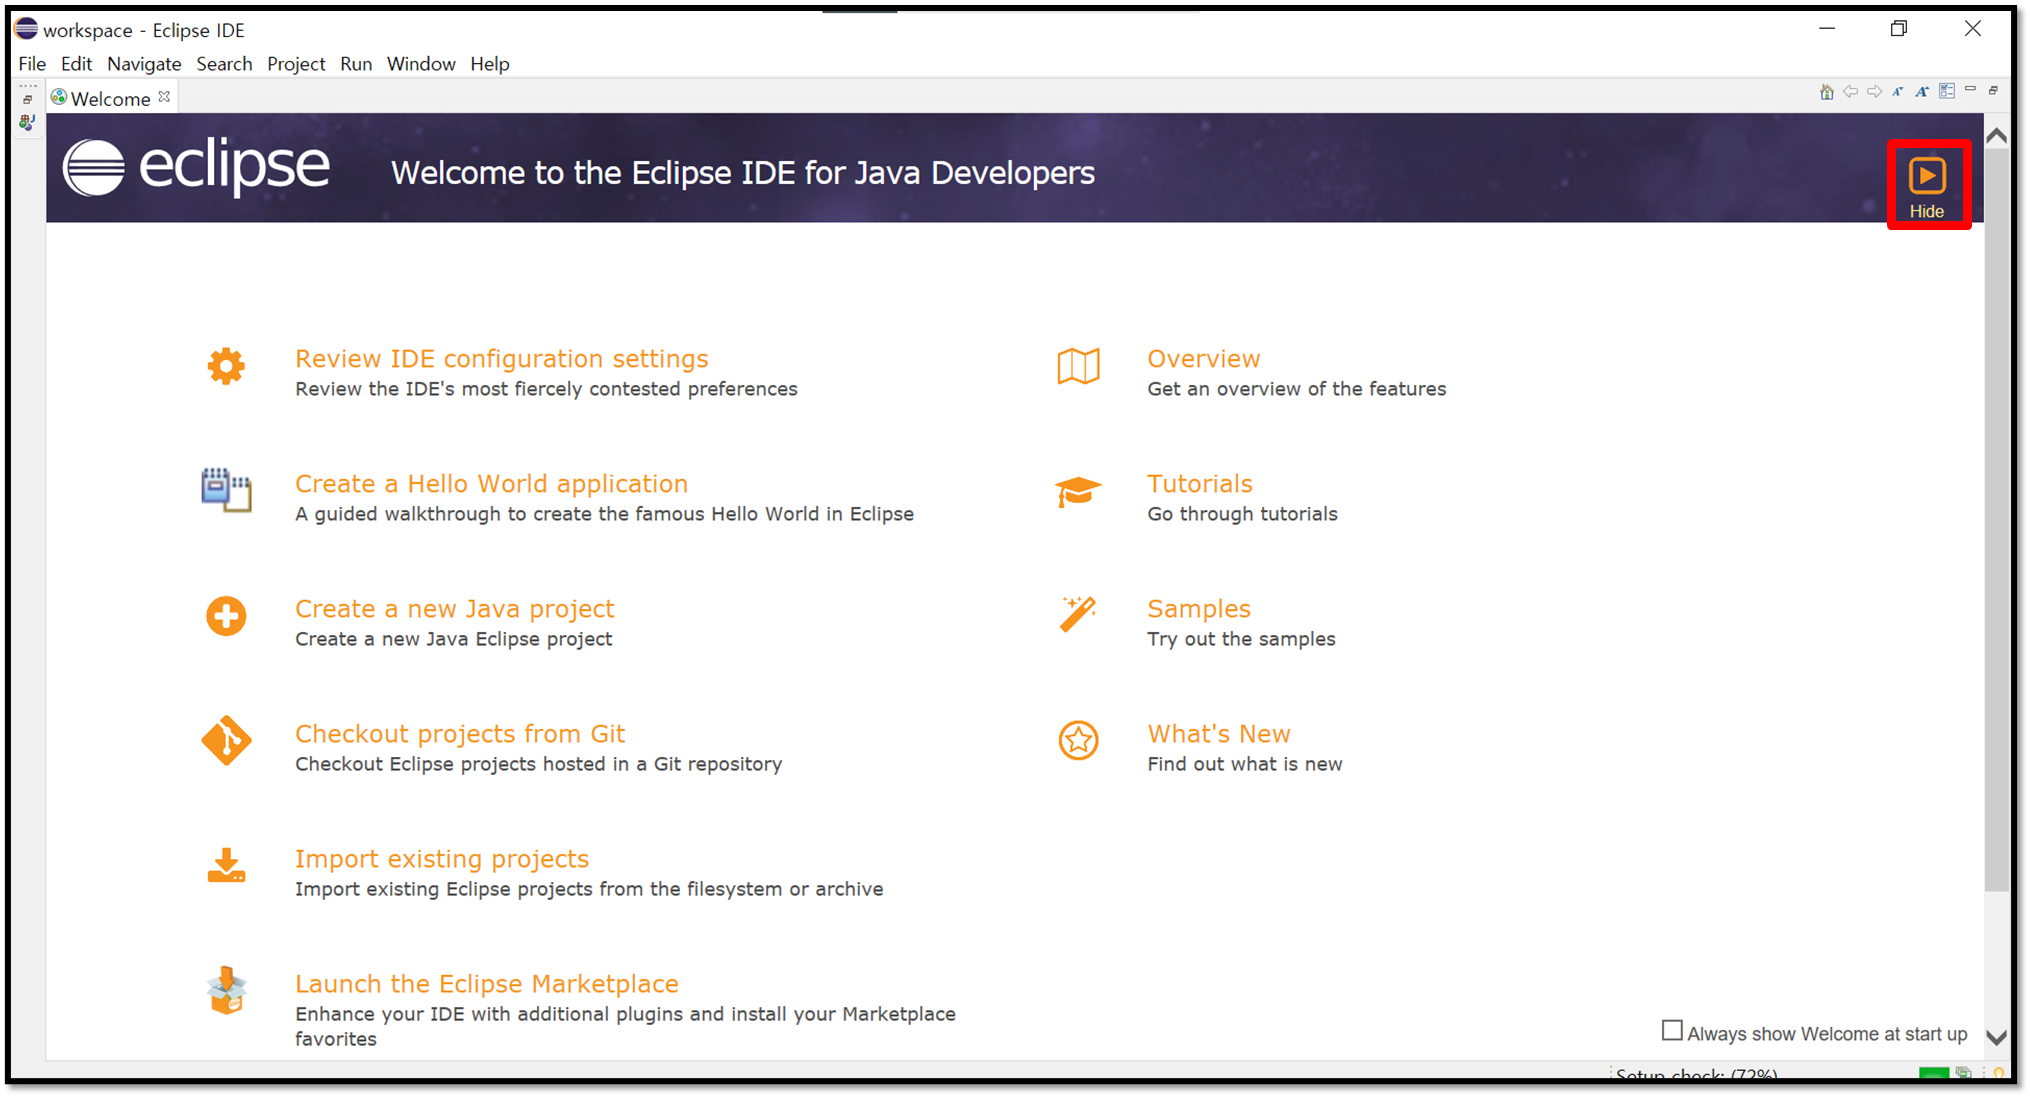Open the Samples link
Screen dimensions: 2030x1097
click(1199, 609)
